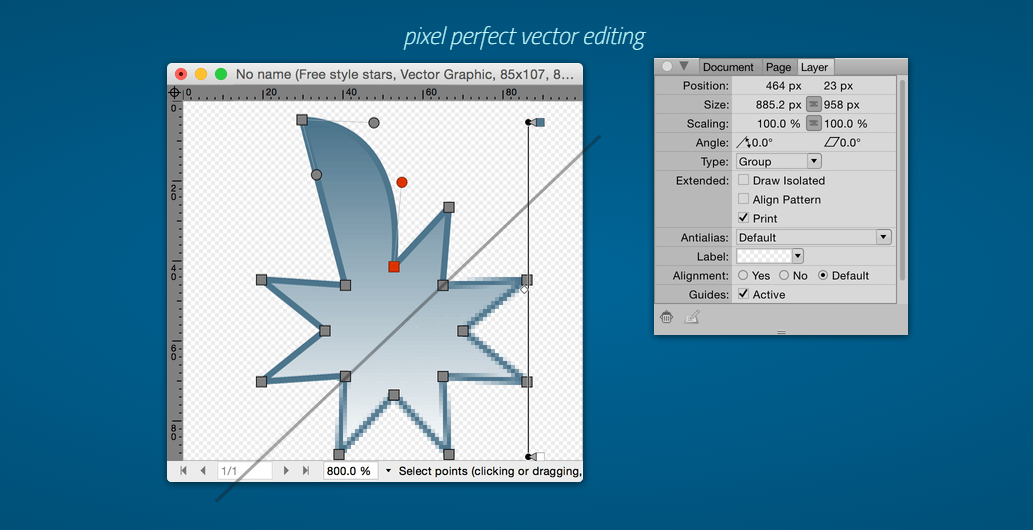The height and width of the screenshot is (530, 1033).
Task: Click the trash icon in Layer panel
Action: pyautogui.click(x=667, y=317)
